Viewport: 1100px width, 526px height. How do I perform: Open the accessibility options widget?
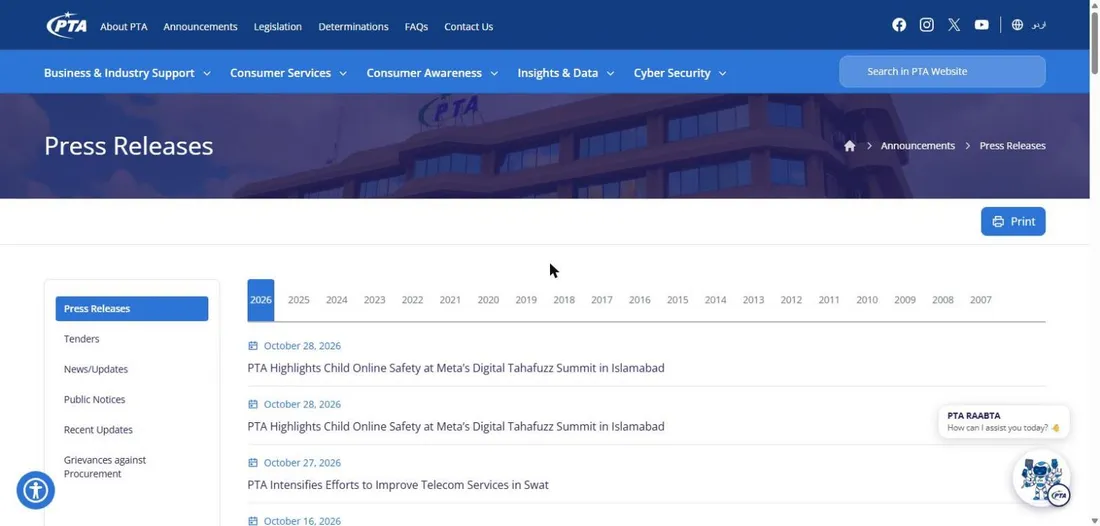(36, 490)
